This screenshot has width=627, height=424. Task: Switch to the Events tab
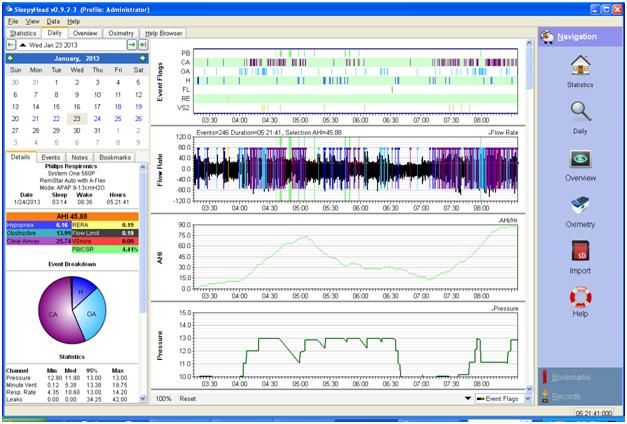coord(50,157)
